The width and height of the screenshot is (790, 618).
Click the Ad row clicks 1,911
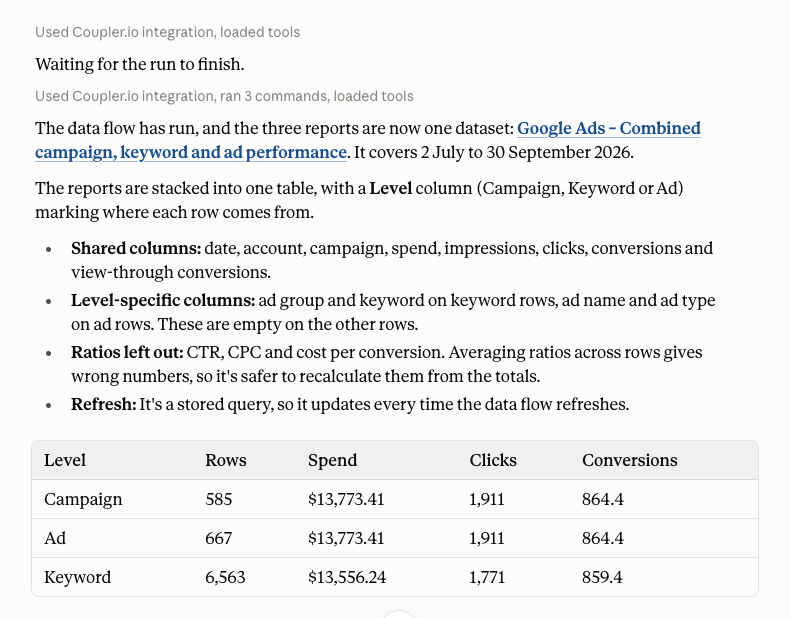(x=487, y=538)
